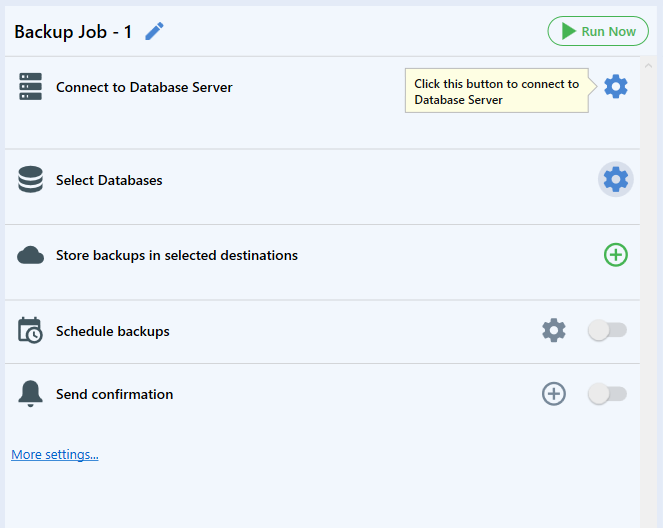The width and height of the screenshot is (663, 528).
Task: Turn on the Send confirmation toggle
Action: tap(608, 394)
